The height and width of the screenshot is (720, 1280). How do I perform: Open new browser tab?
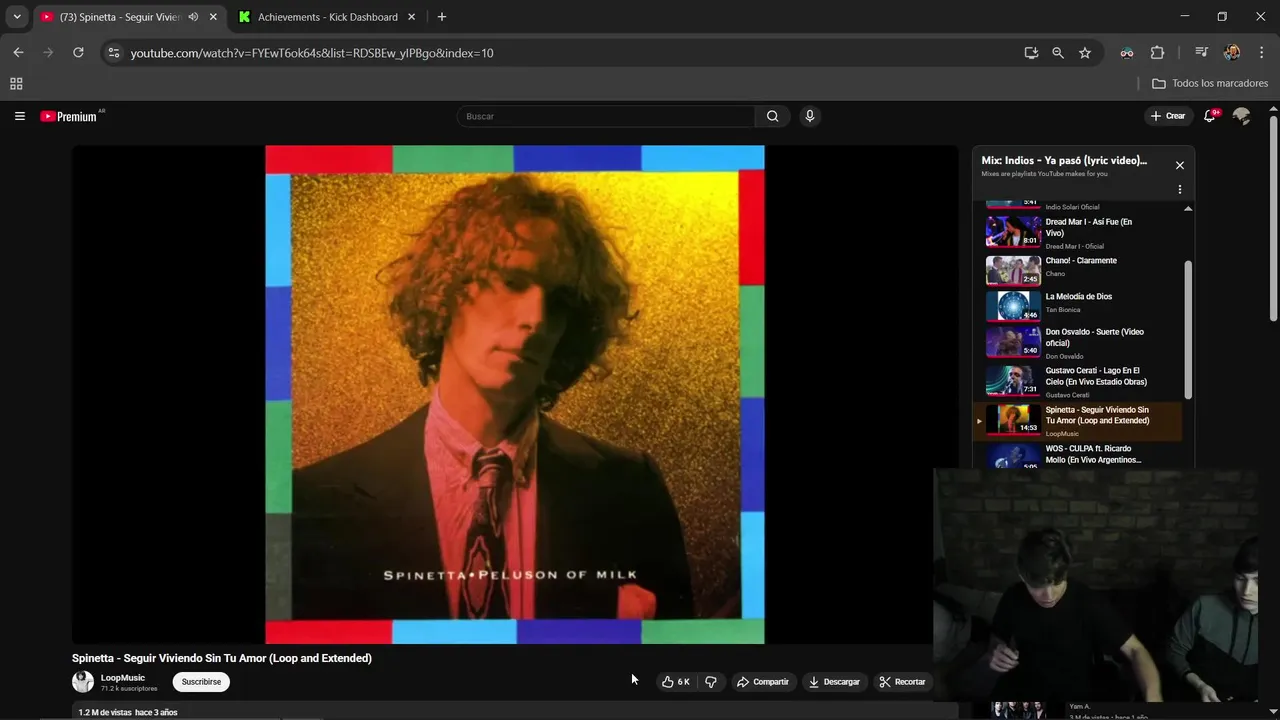click(442, 17)
